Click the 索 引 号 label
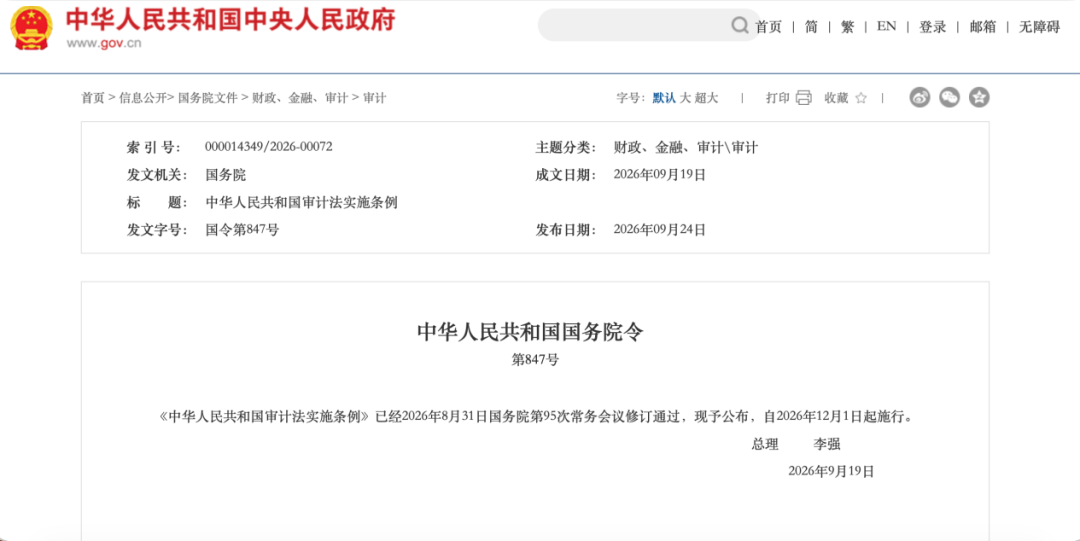The image size is (1080, 541). (154, 147)
